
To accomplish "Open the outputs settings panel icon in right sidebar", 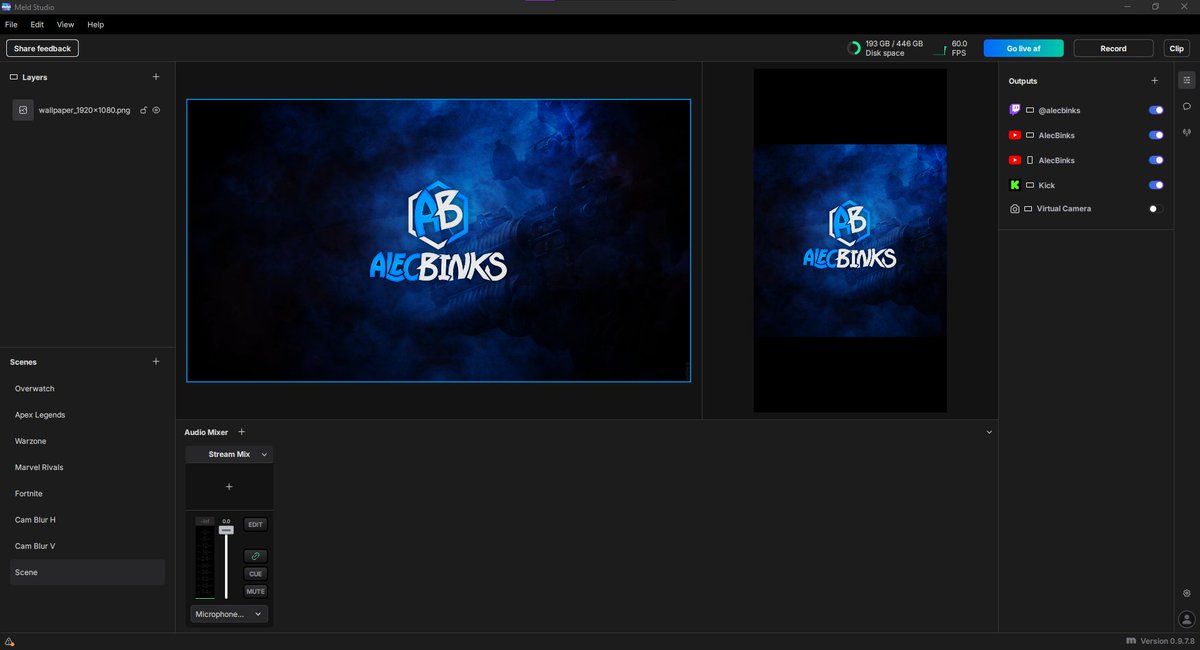I will point(1187,80).
